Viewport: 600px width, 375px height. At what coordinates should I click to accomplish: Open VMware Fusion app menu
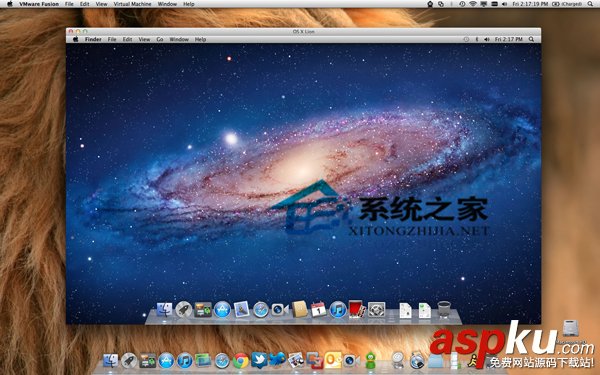coord(39,4)
